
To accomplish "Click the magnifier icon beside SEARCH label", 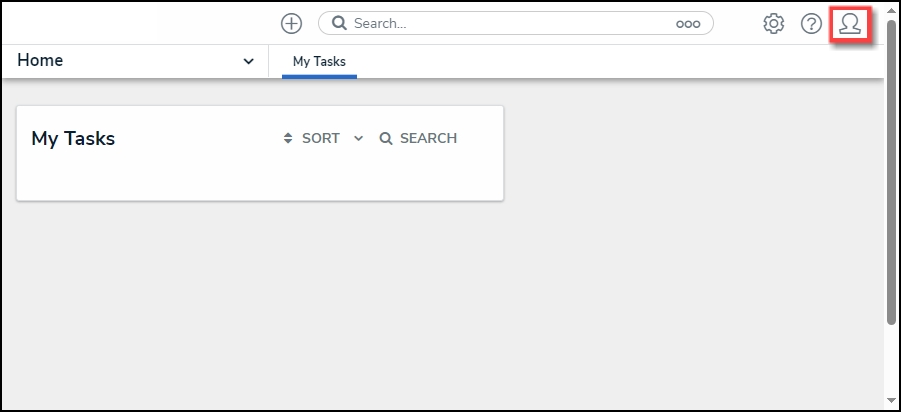I will (x=386, y=139).
